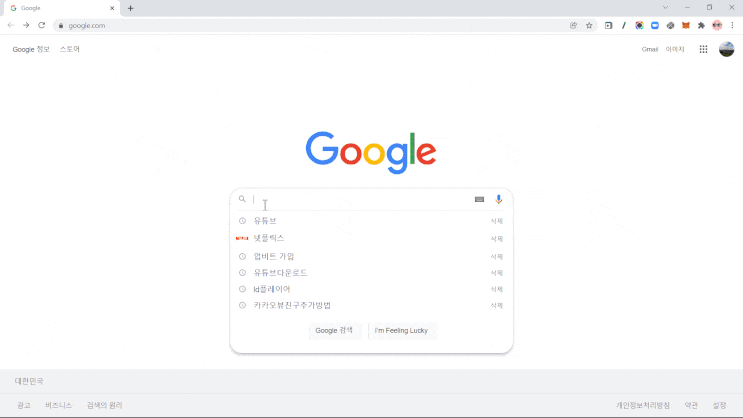Select the 넷플릭스 suggestion
743x418 pixels.
[372, 238]
